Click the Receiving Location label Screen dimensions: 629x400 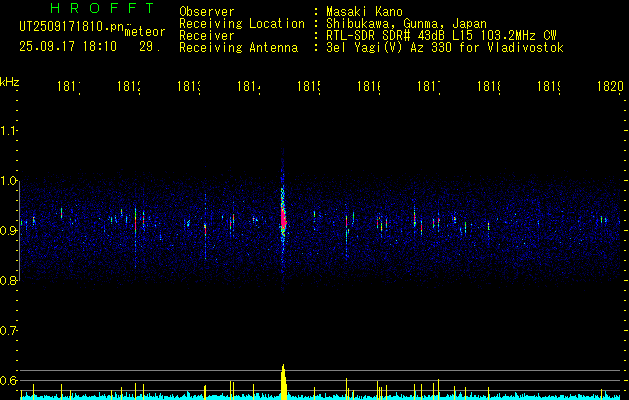[242, 23]
